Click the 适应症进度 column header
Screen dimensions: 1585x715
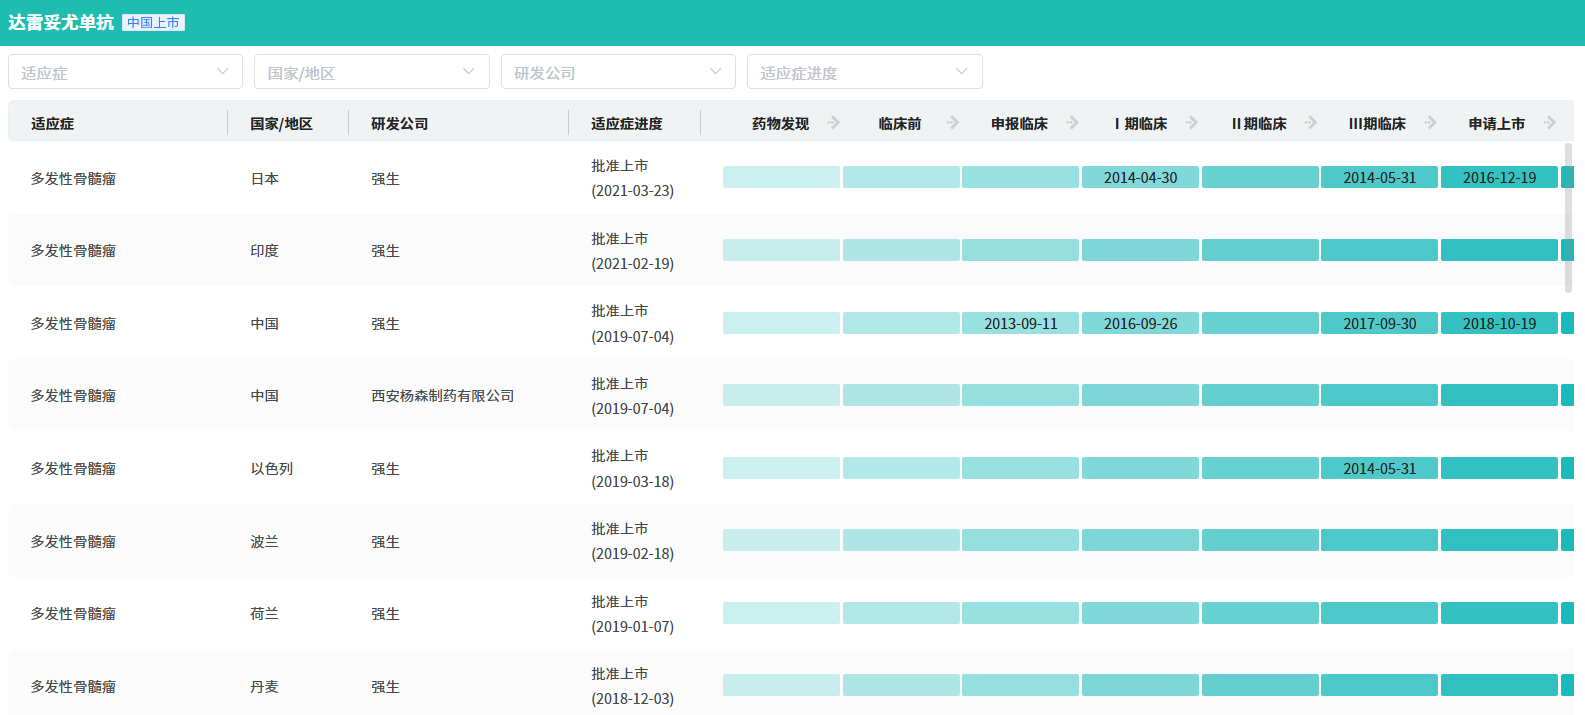click(626, 124)
